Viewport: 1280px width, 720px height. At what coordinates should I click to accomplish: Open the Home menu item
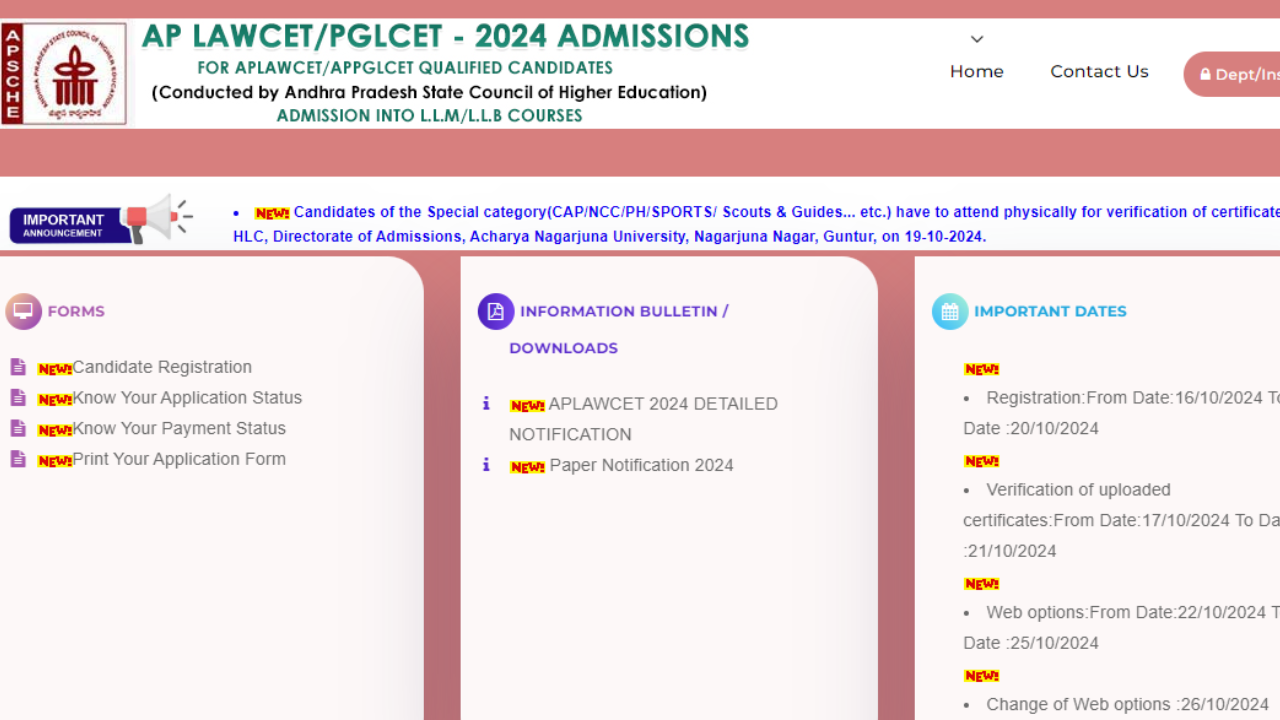point(976,71)
